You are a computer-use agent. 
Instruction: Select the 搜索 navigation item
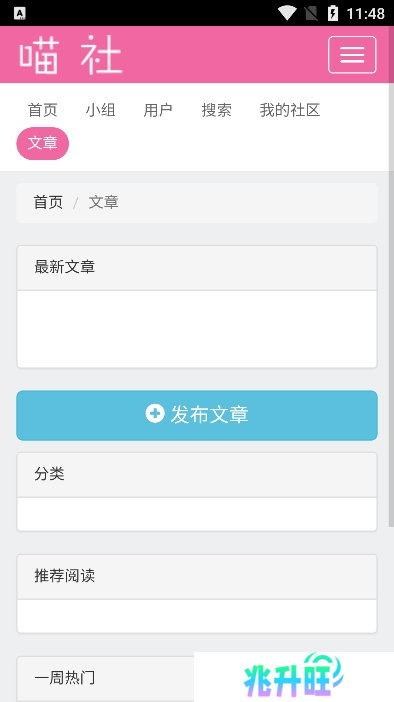pyautogui.click(x=216, y=110)
